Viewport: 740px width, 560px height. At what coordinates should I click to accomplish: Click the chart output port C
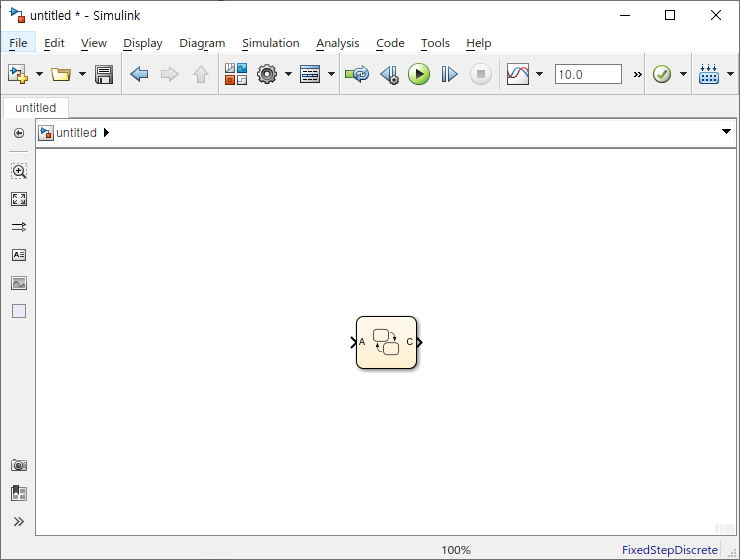pos(420,343)
